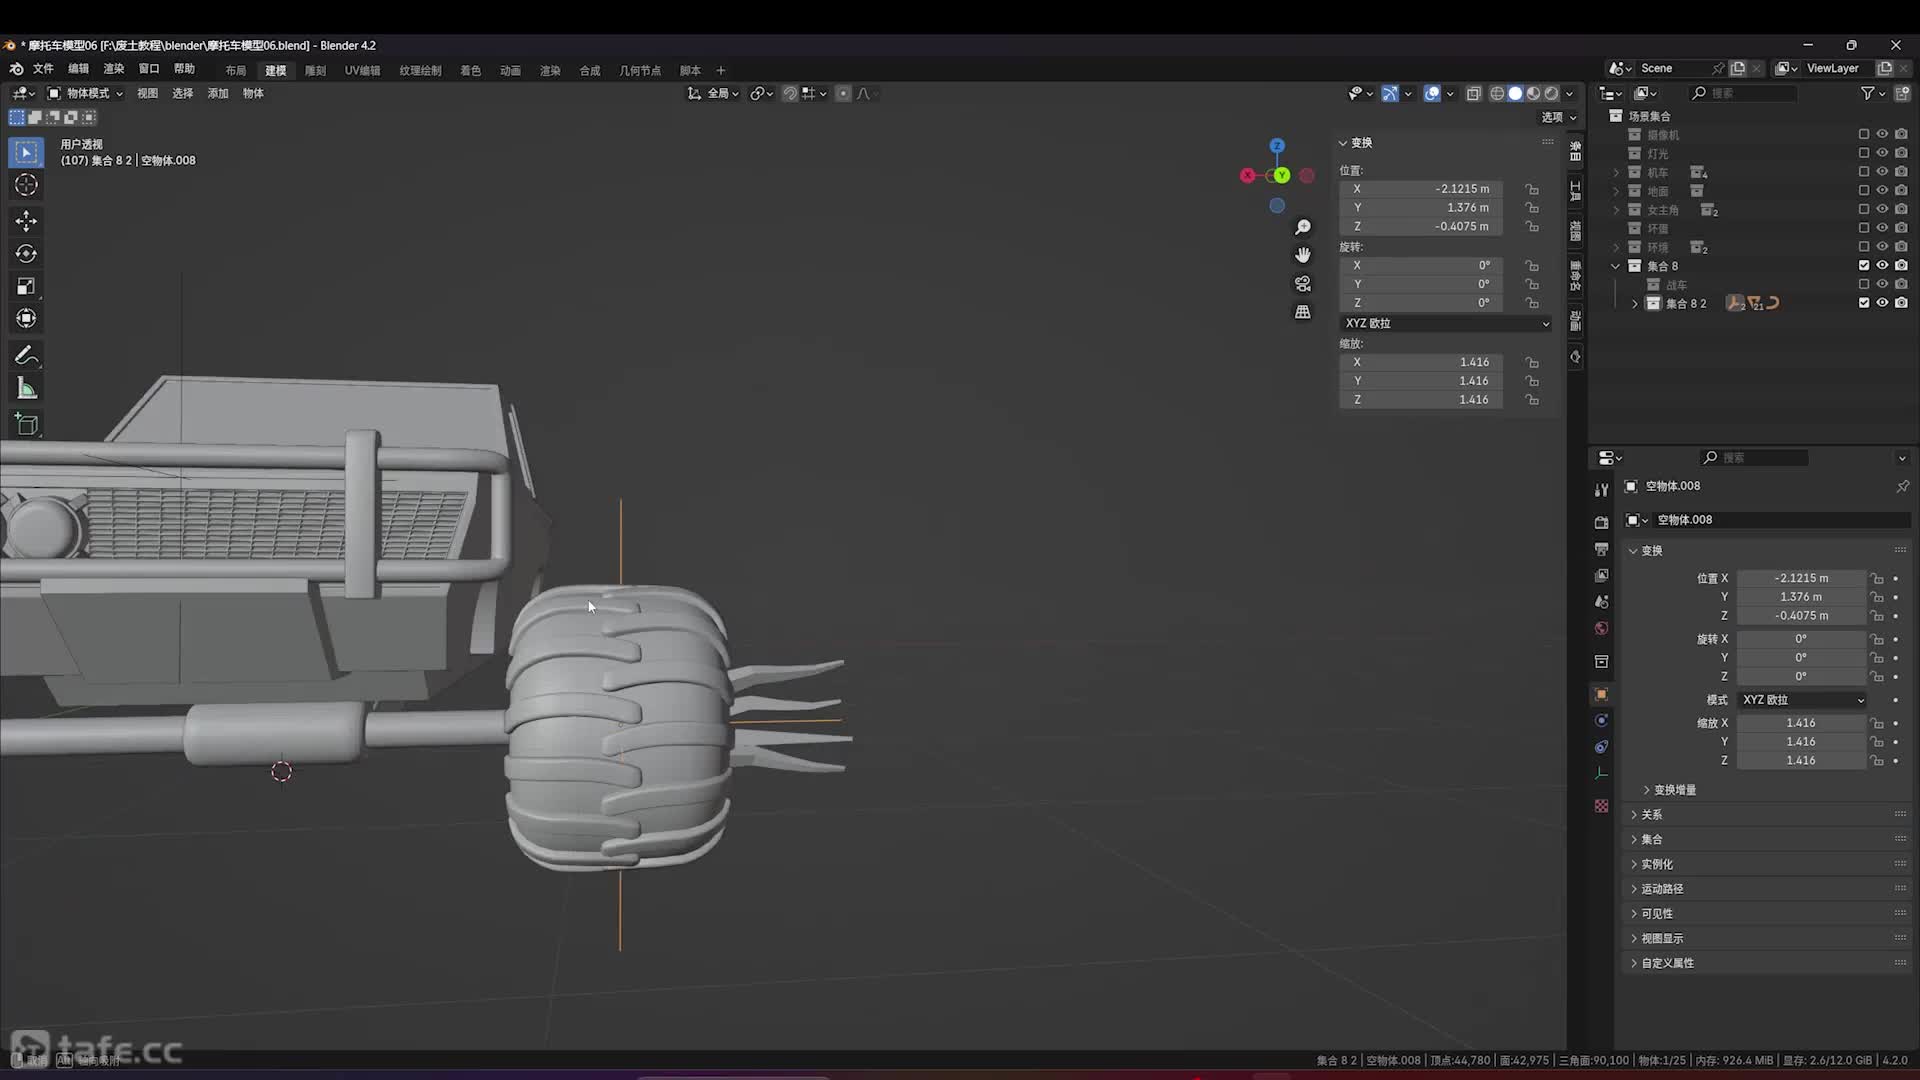The image size is (1920, 1080).
Task: Open the World properties tab
Action: (1601, 628)
